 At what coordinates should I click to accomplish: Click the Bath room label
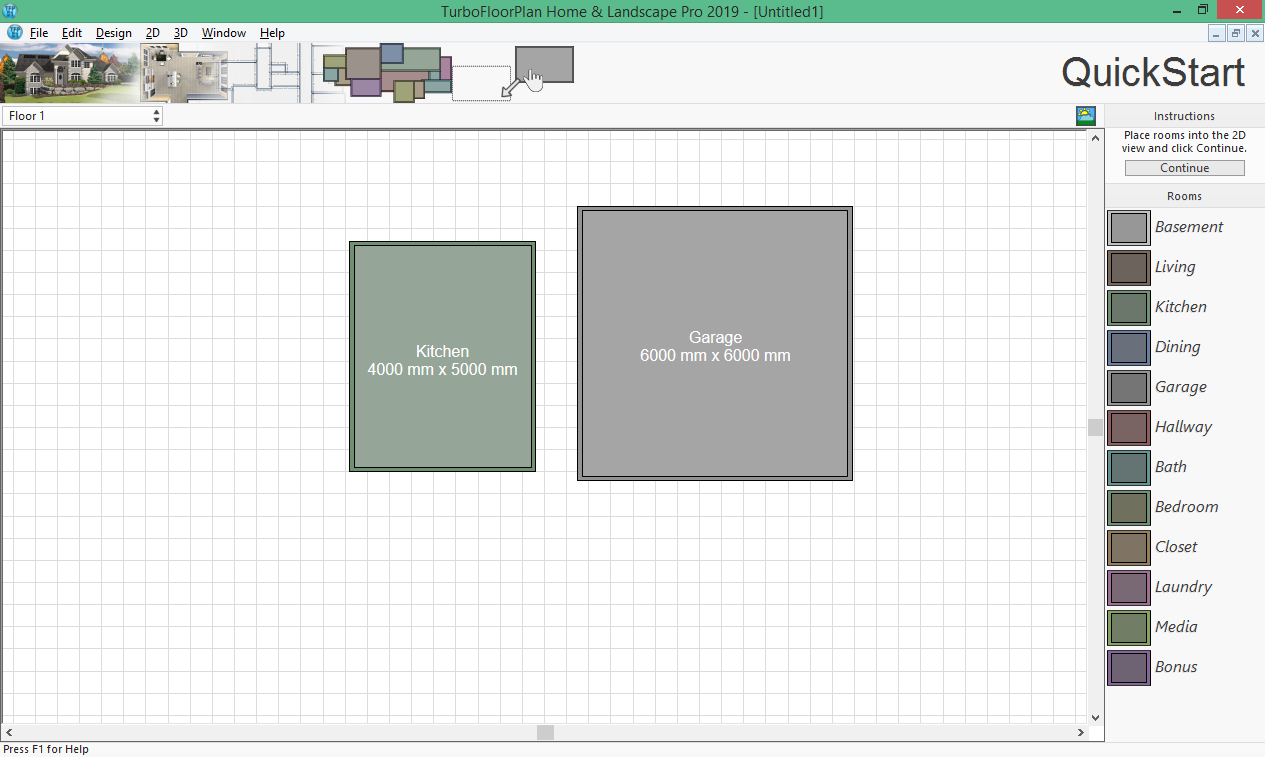pyautogui.click(x=1171, y=467)
